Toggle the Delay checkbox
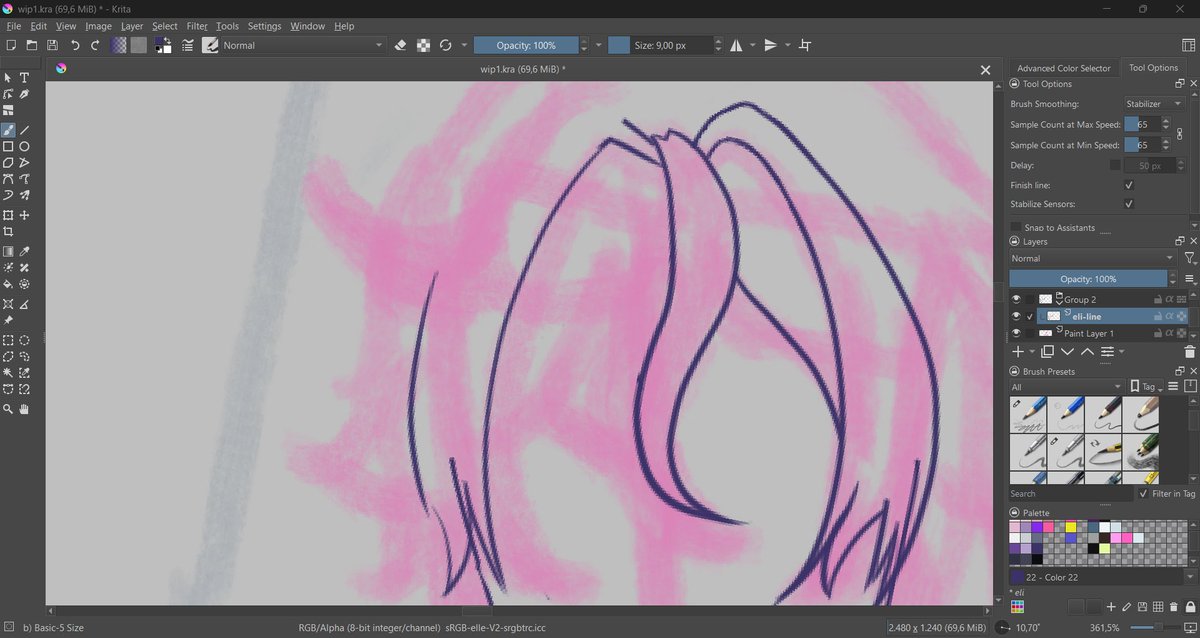The width and height of the screenshot is (1200, 638). pos(1115,165)
